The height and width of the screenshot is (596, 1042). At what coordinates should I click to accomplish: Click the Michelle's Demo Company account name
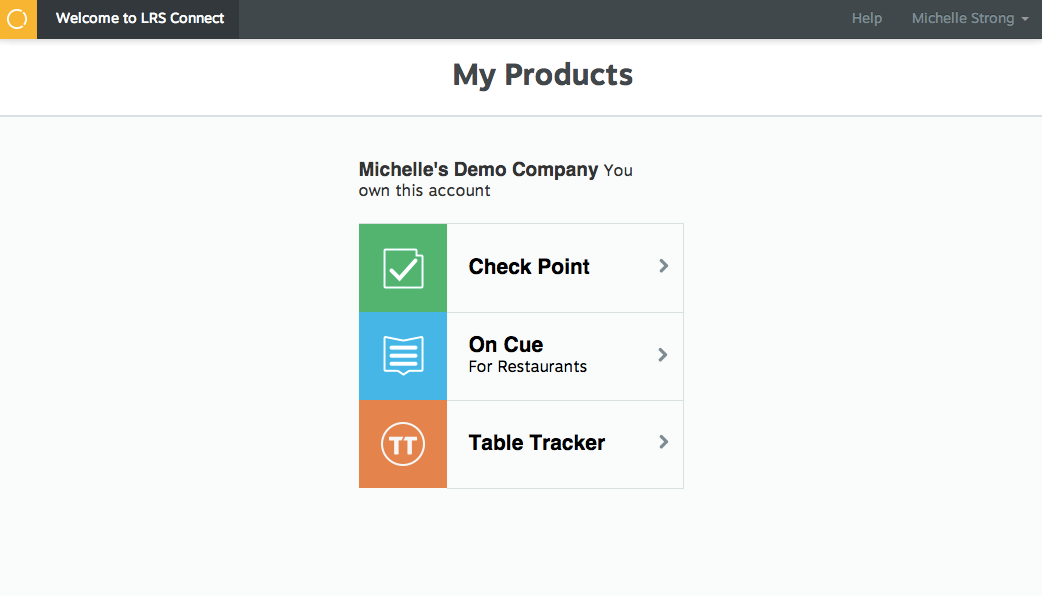coord(478,169)
